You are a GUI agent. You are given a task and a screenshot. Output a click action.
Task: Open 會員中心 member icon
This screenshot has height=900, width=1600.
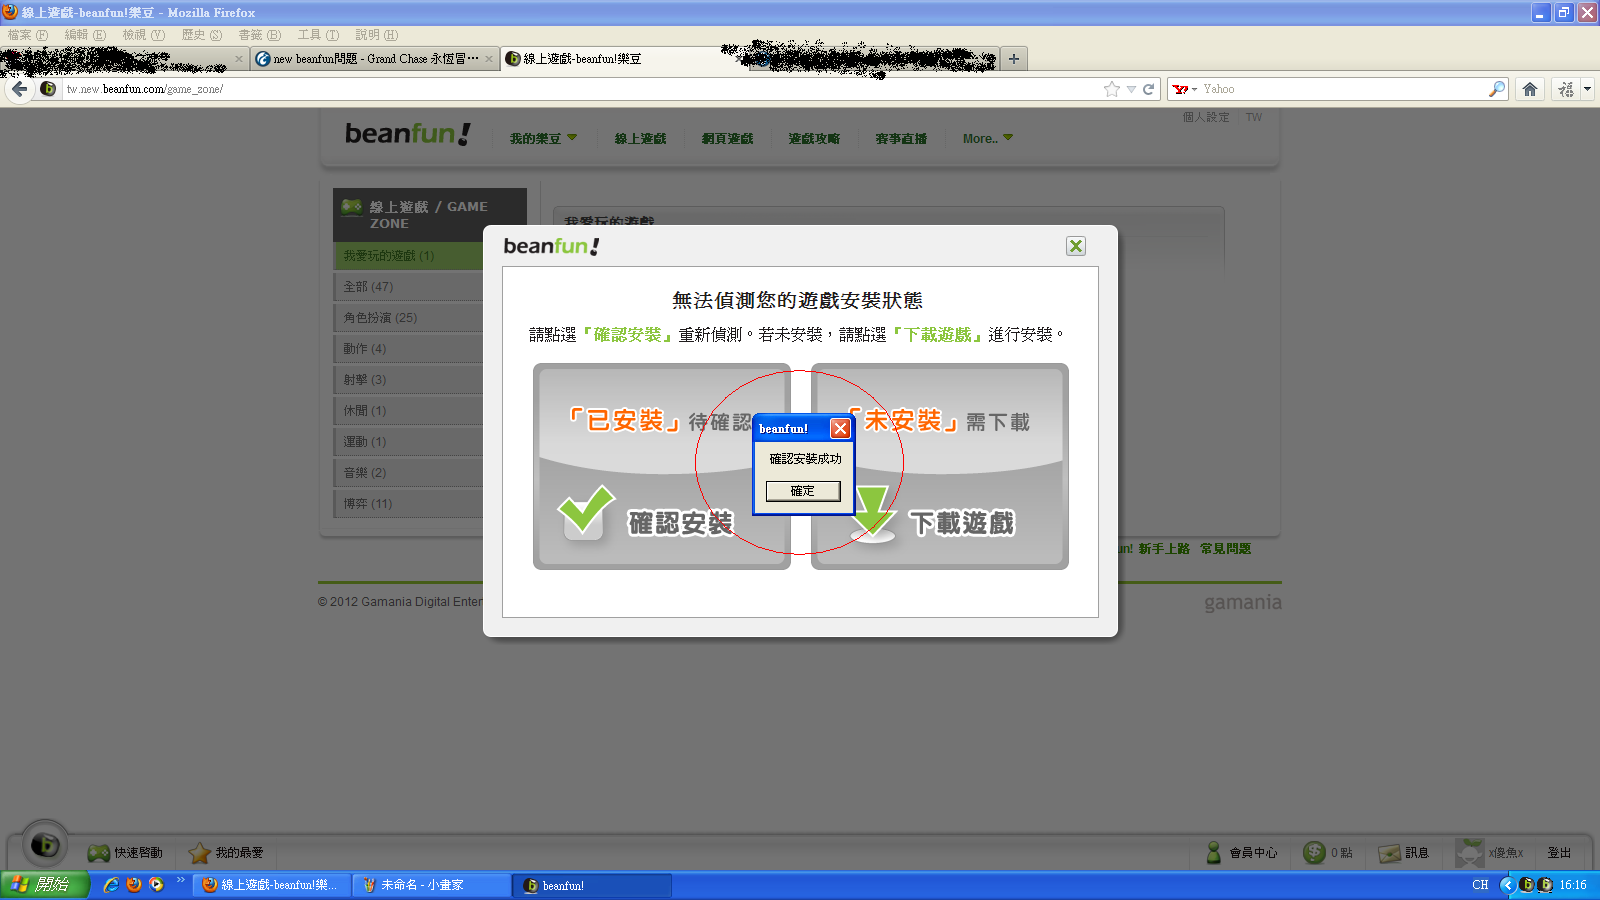pos(1213,853)
